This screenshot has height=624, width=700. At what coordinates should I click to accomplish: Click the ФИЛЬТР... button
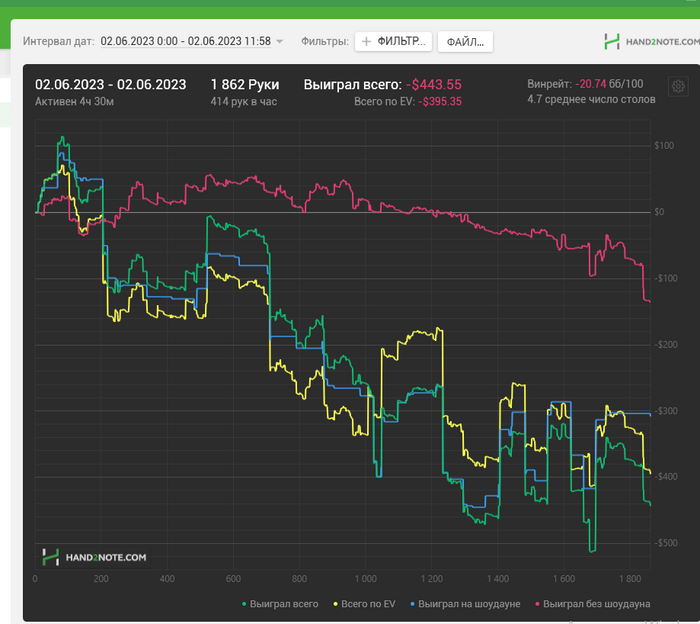coord(393,42)
